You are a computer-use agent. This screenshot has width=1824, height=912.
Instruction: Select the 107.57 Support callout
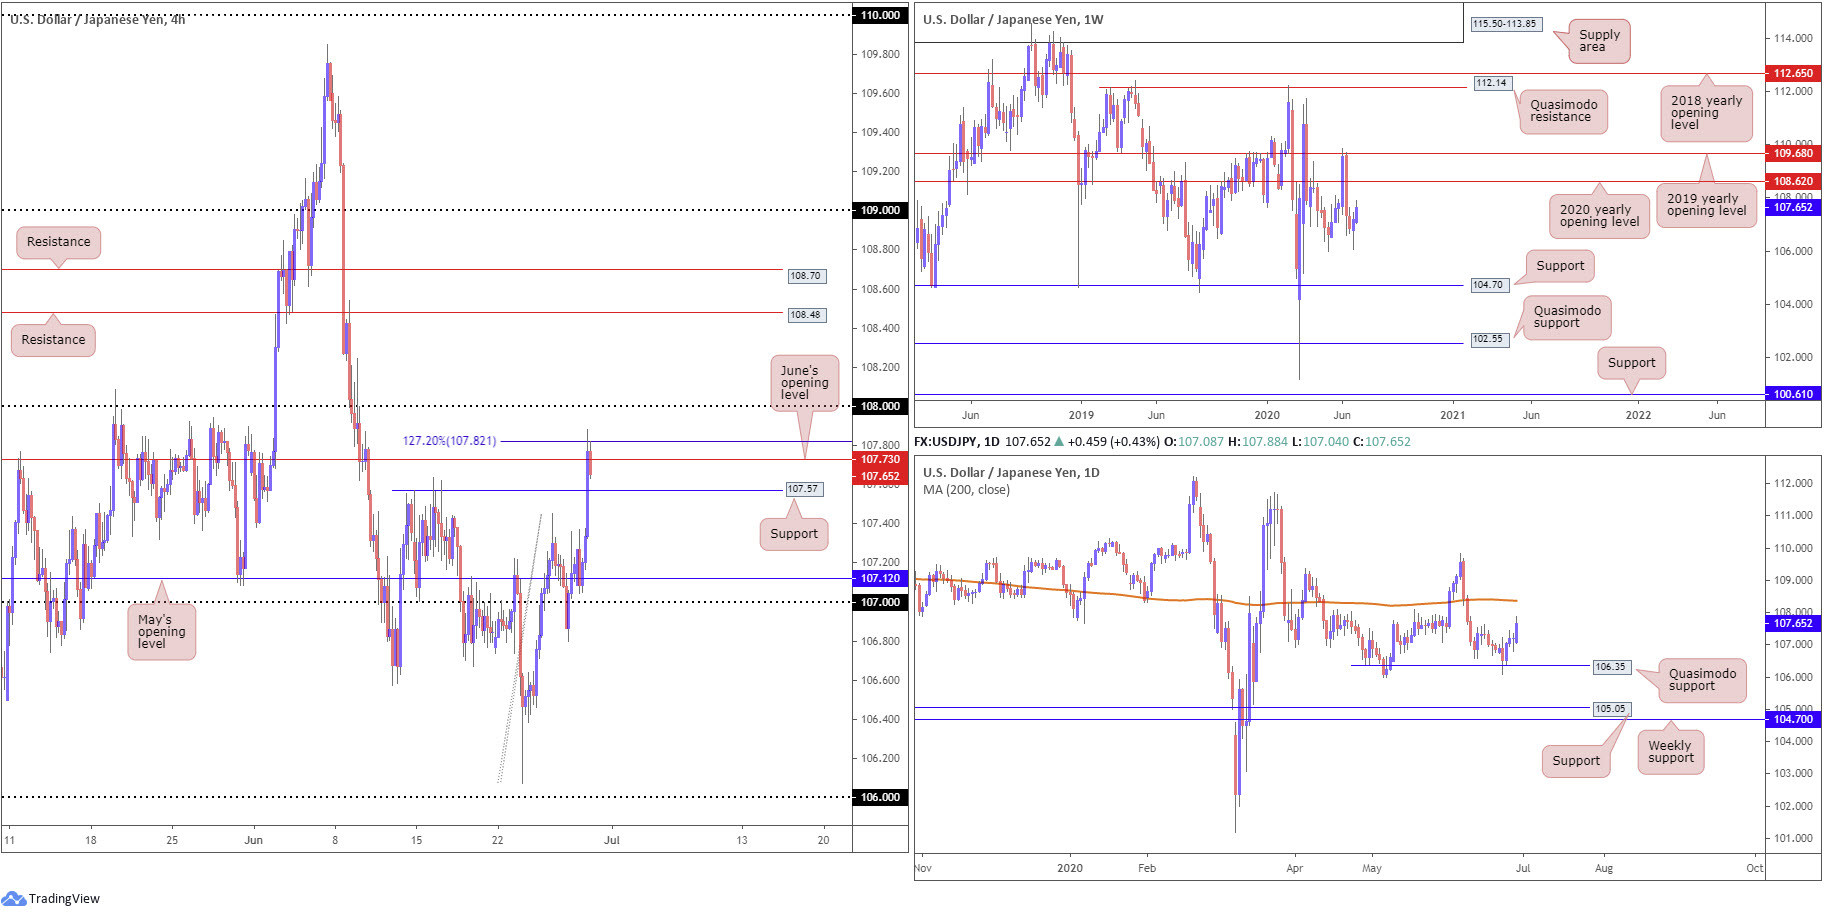794,534
